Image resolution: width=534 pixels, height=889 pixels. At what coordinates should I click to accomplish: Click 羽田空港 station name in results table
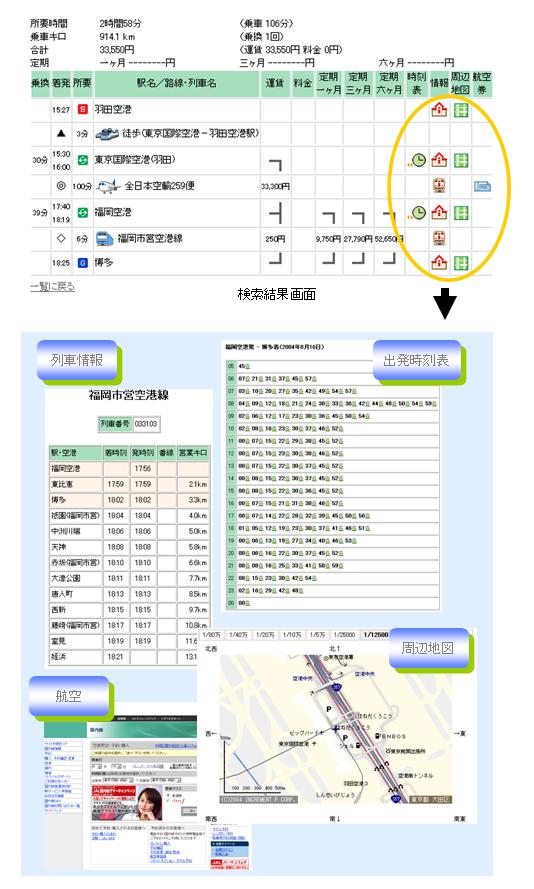[113, 109]
